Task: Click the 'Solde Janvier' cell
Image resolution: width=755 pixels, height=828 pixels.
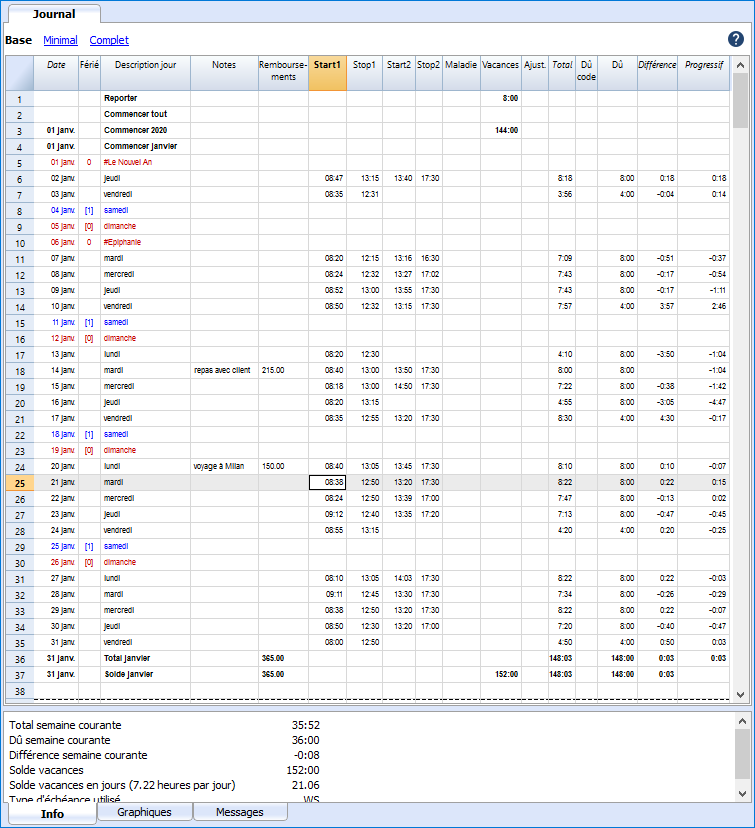Action: [145, 674]
